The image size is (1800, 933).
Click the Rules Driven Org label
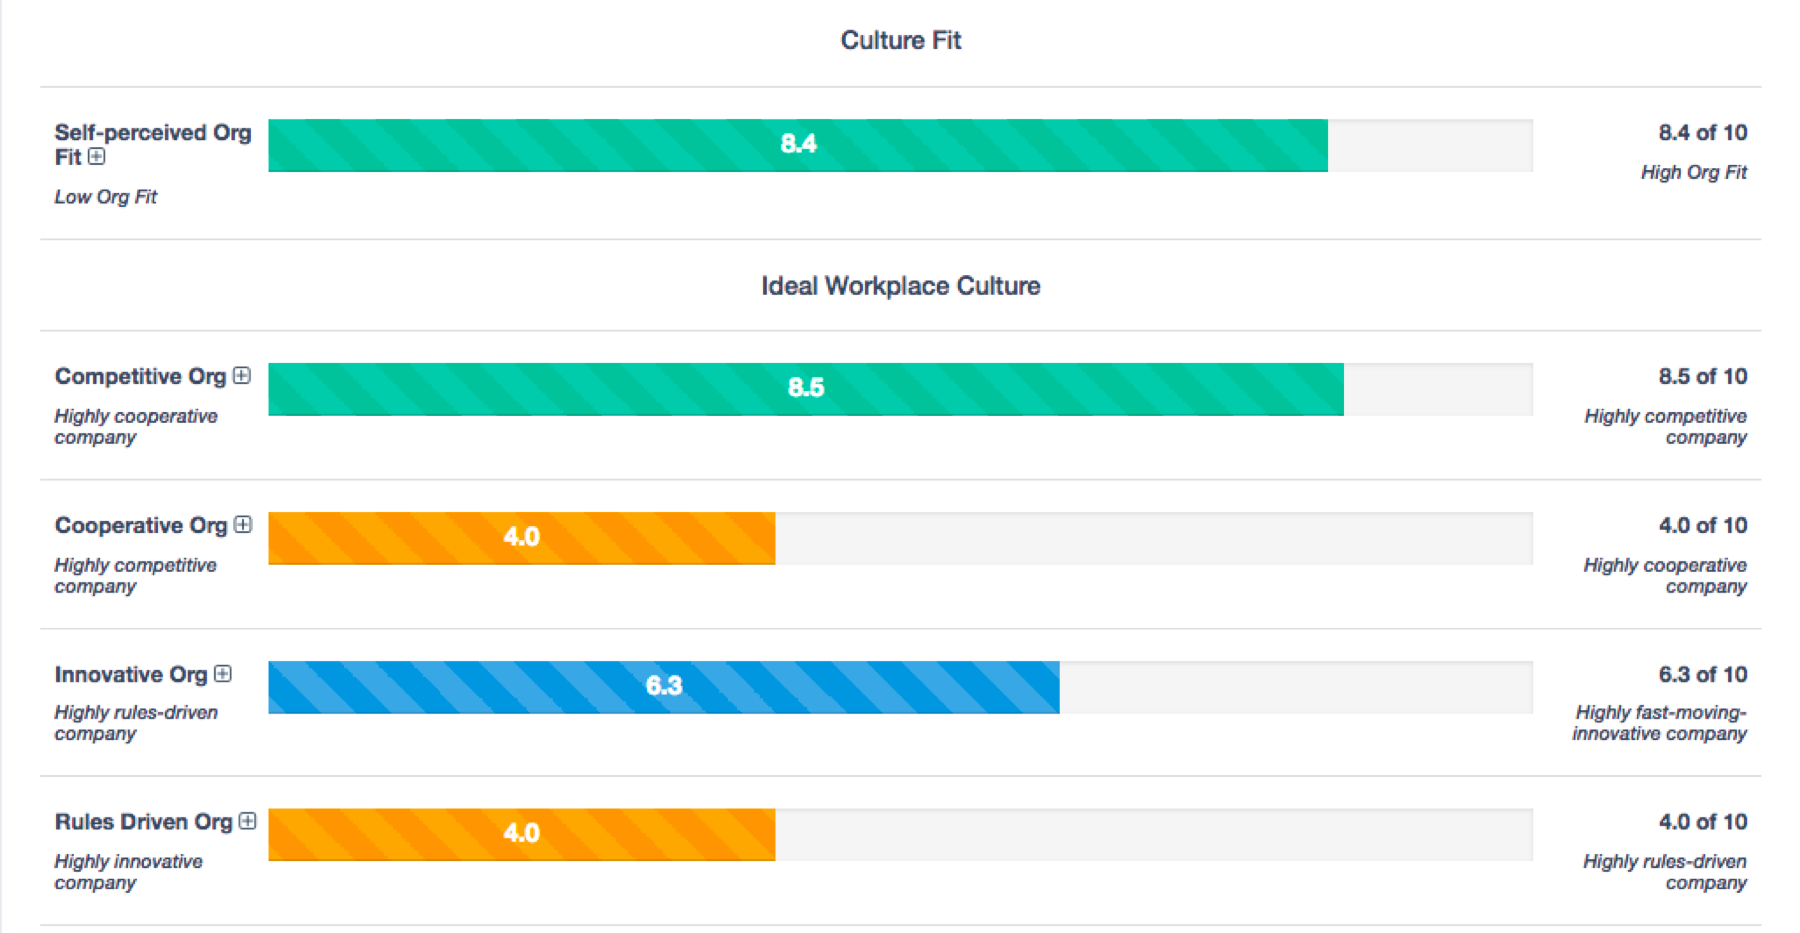tap(143, 821)
